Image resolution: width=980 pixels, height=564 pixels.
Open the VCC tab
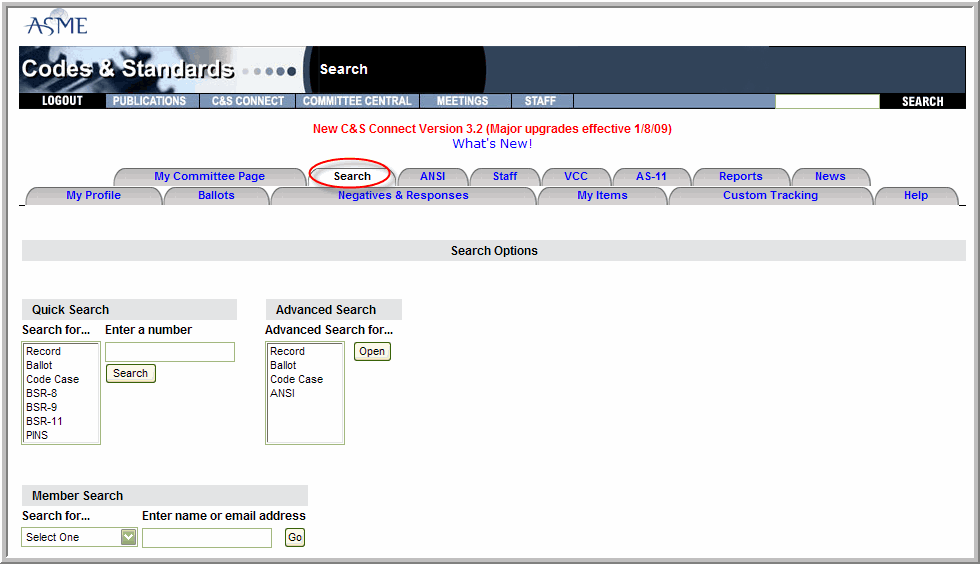click(x=576, y=176)
